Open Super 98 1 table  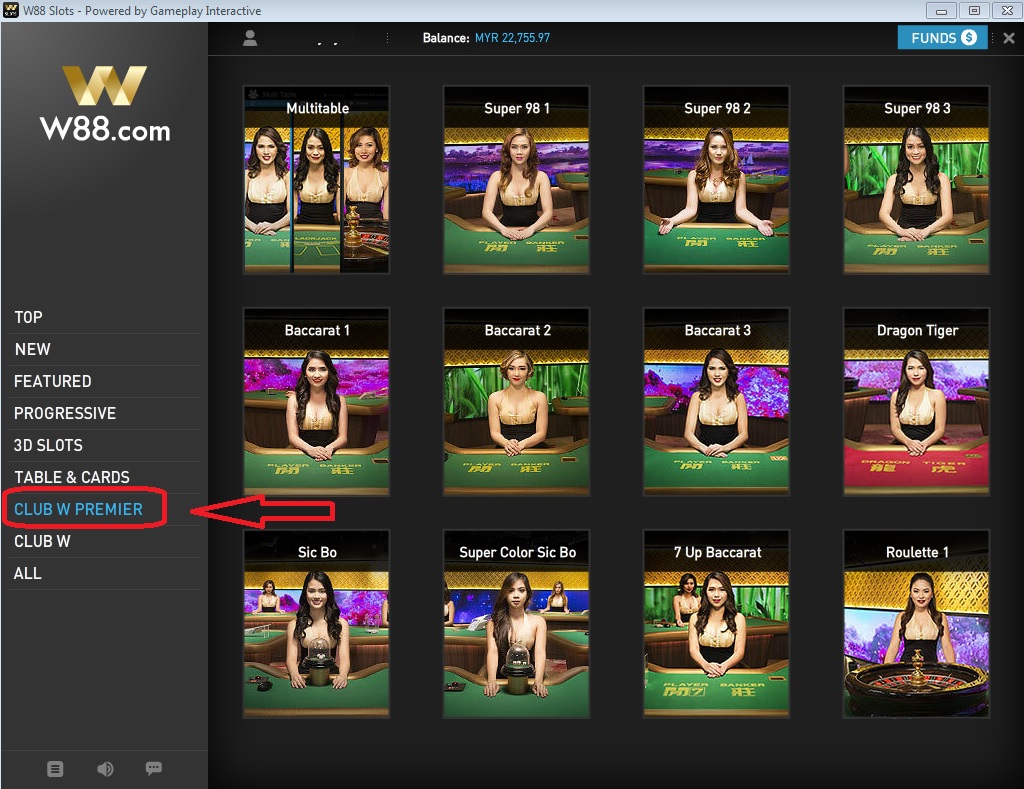point(517,180)
